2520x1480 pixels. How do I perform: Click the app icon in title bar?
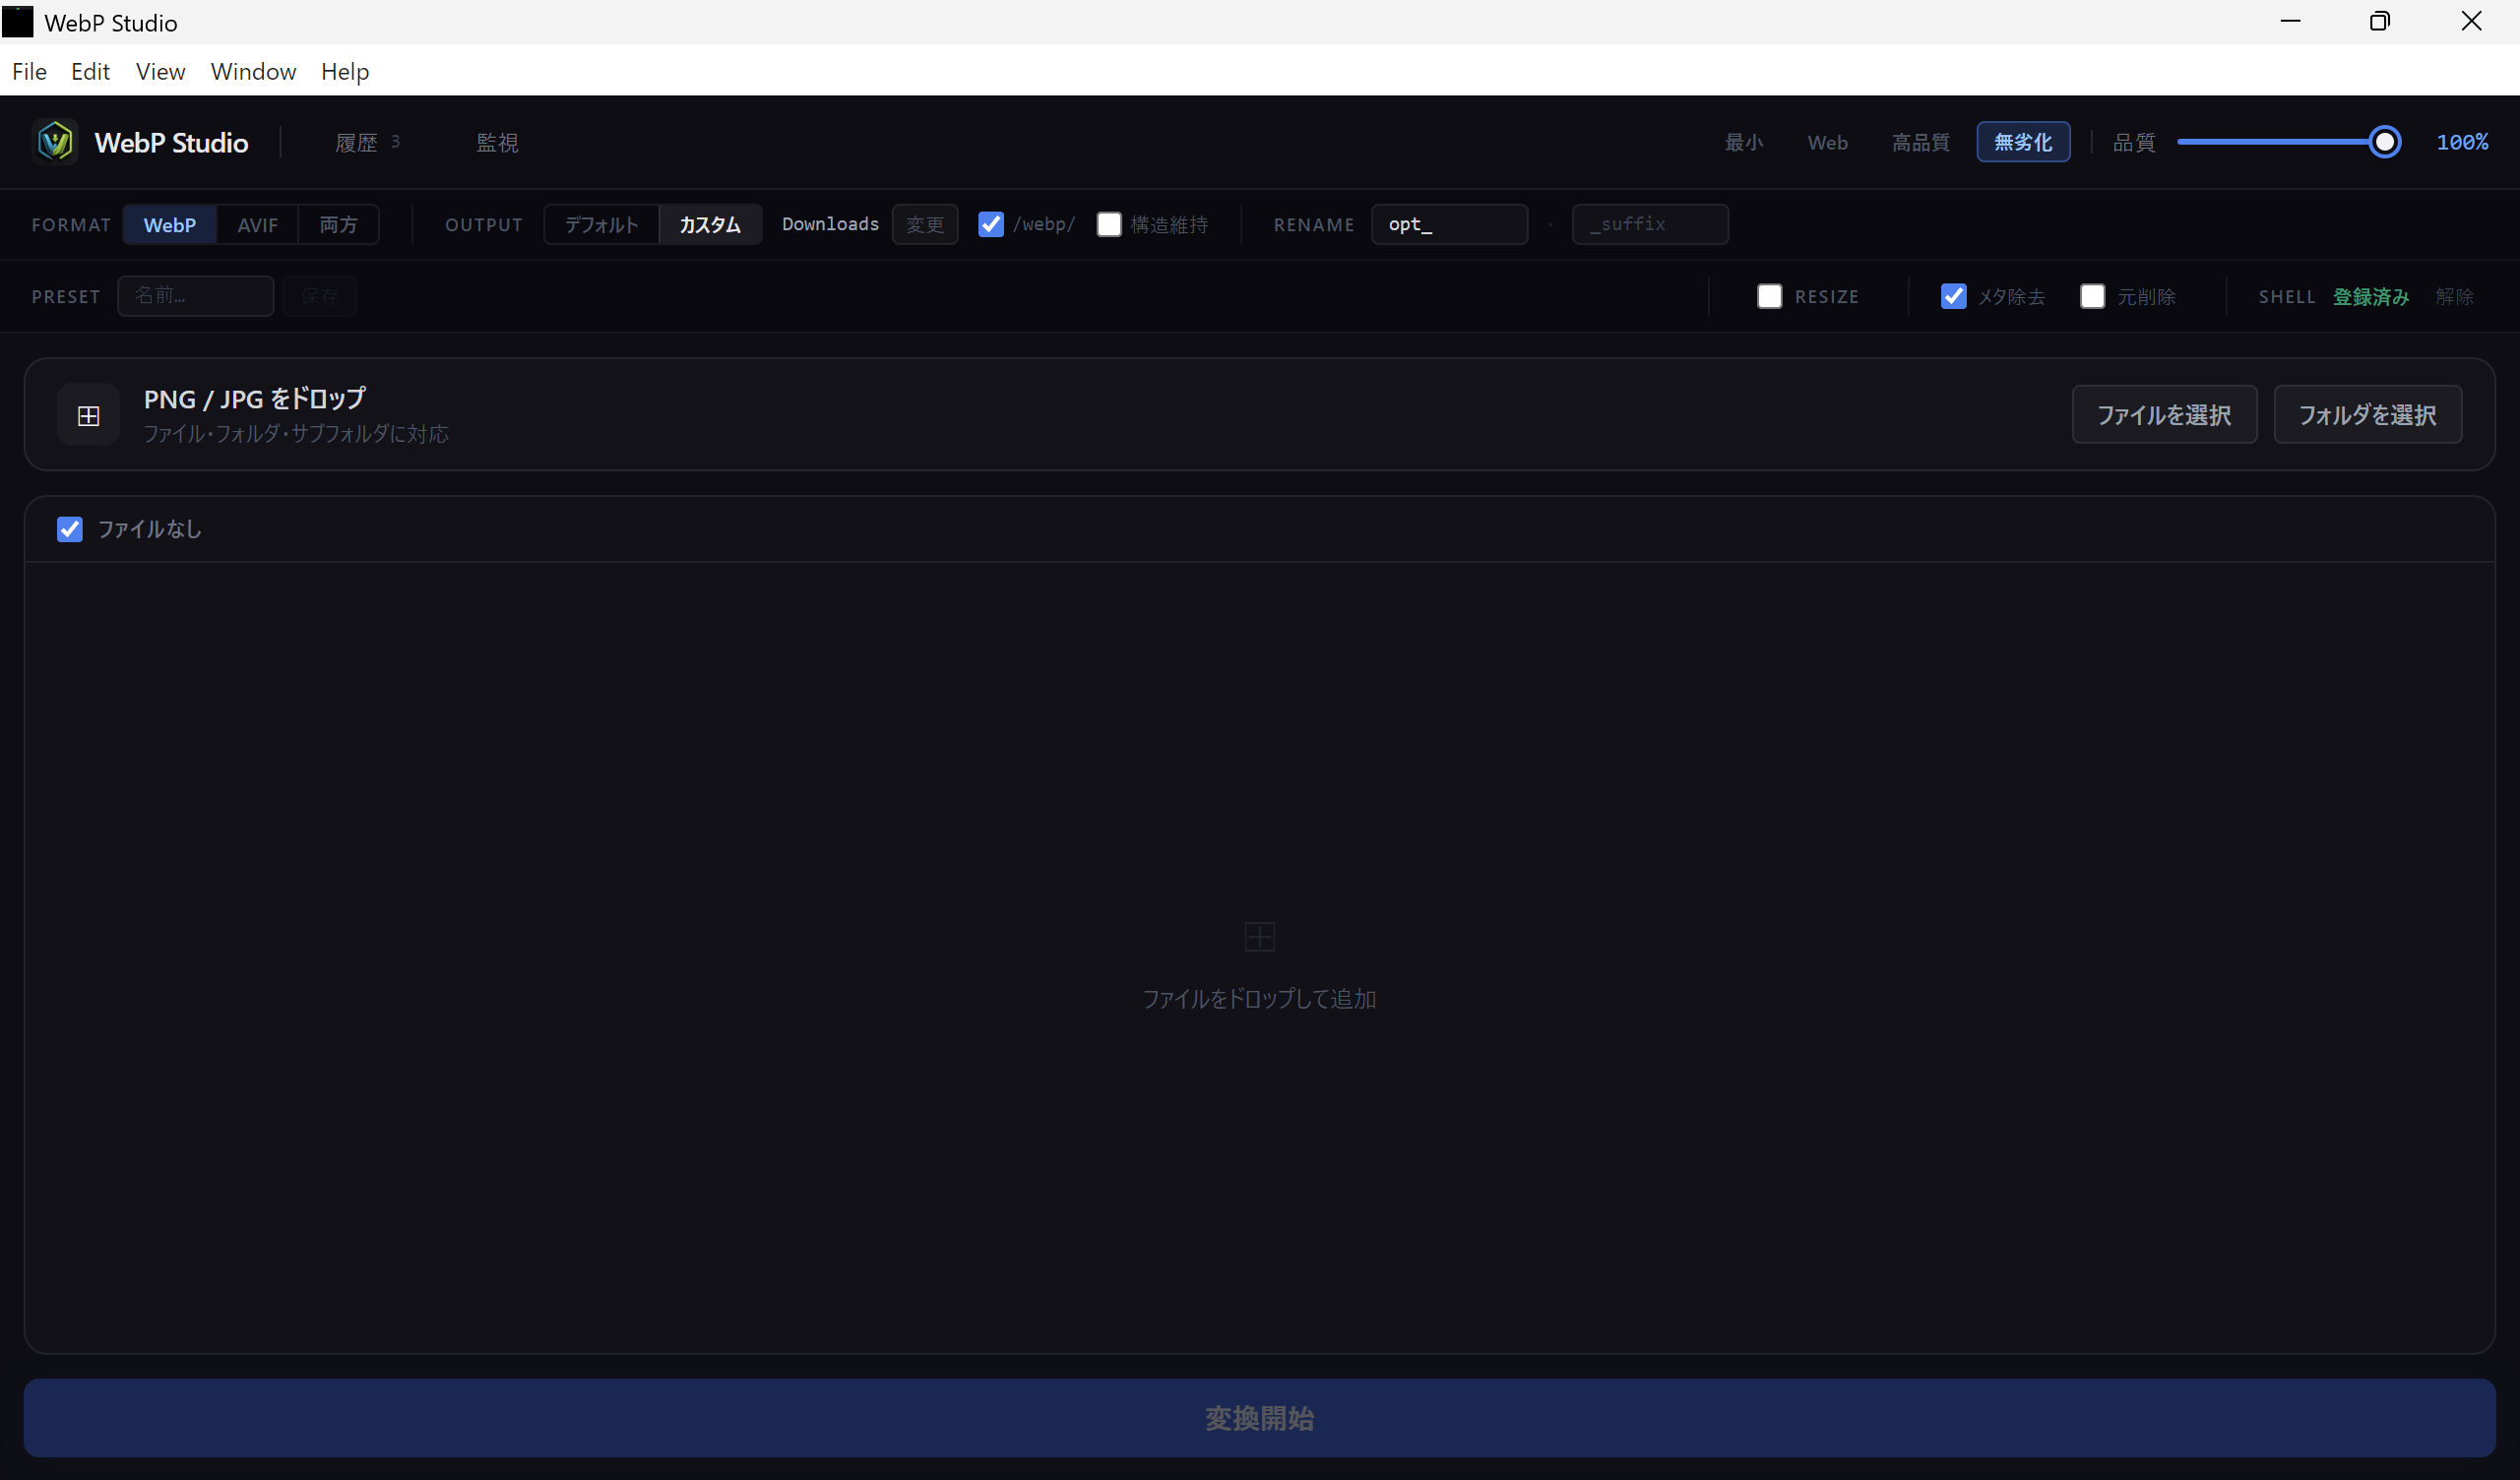[x=18, y=21]
